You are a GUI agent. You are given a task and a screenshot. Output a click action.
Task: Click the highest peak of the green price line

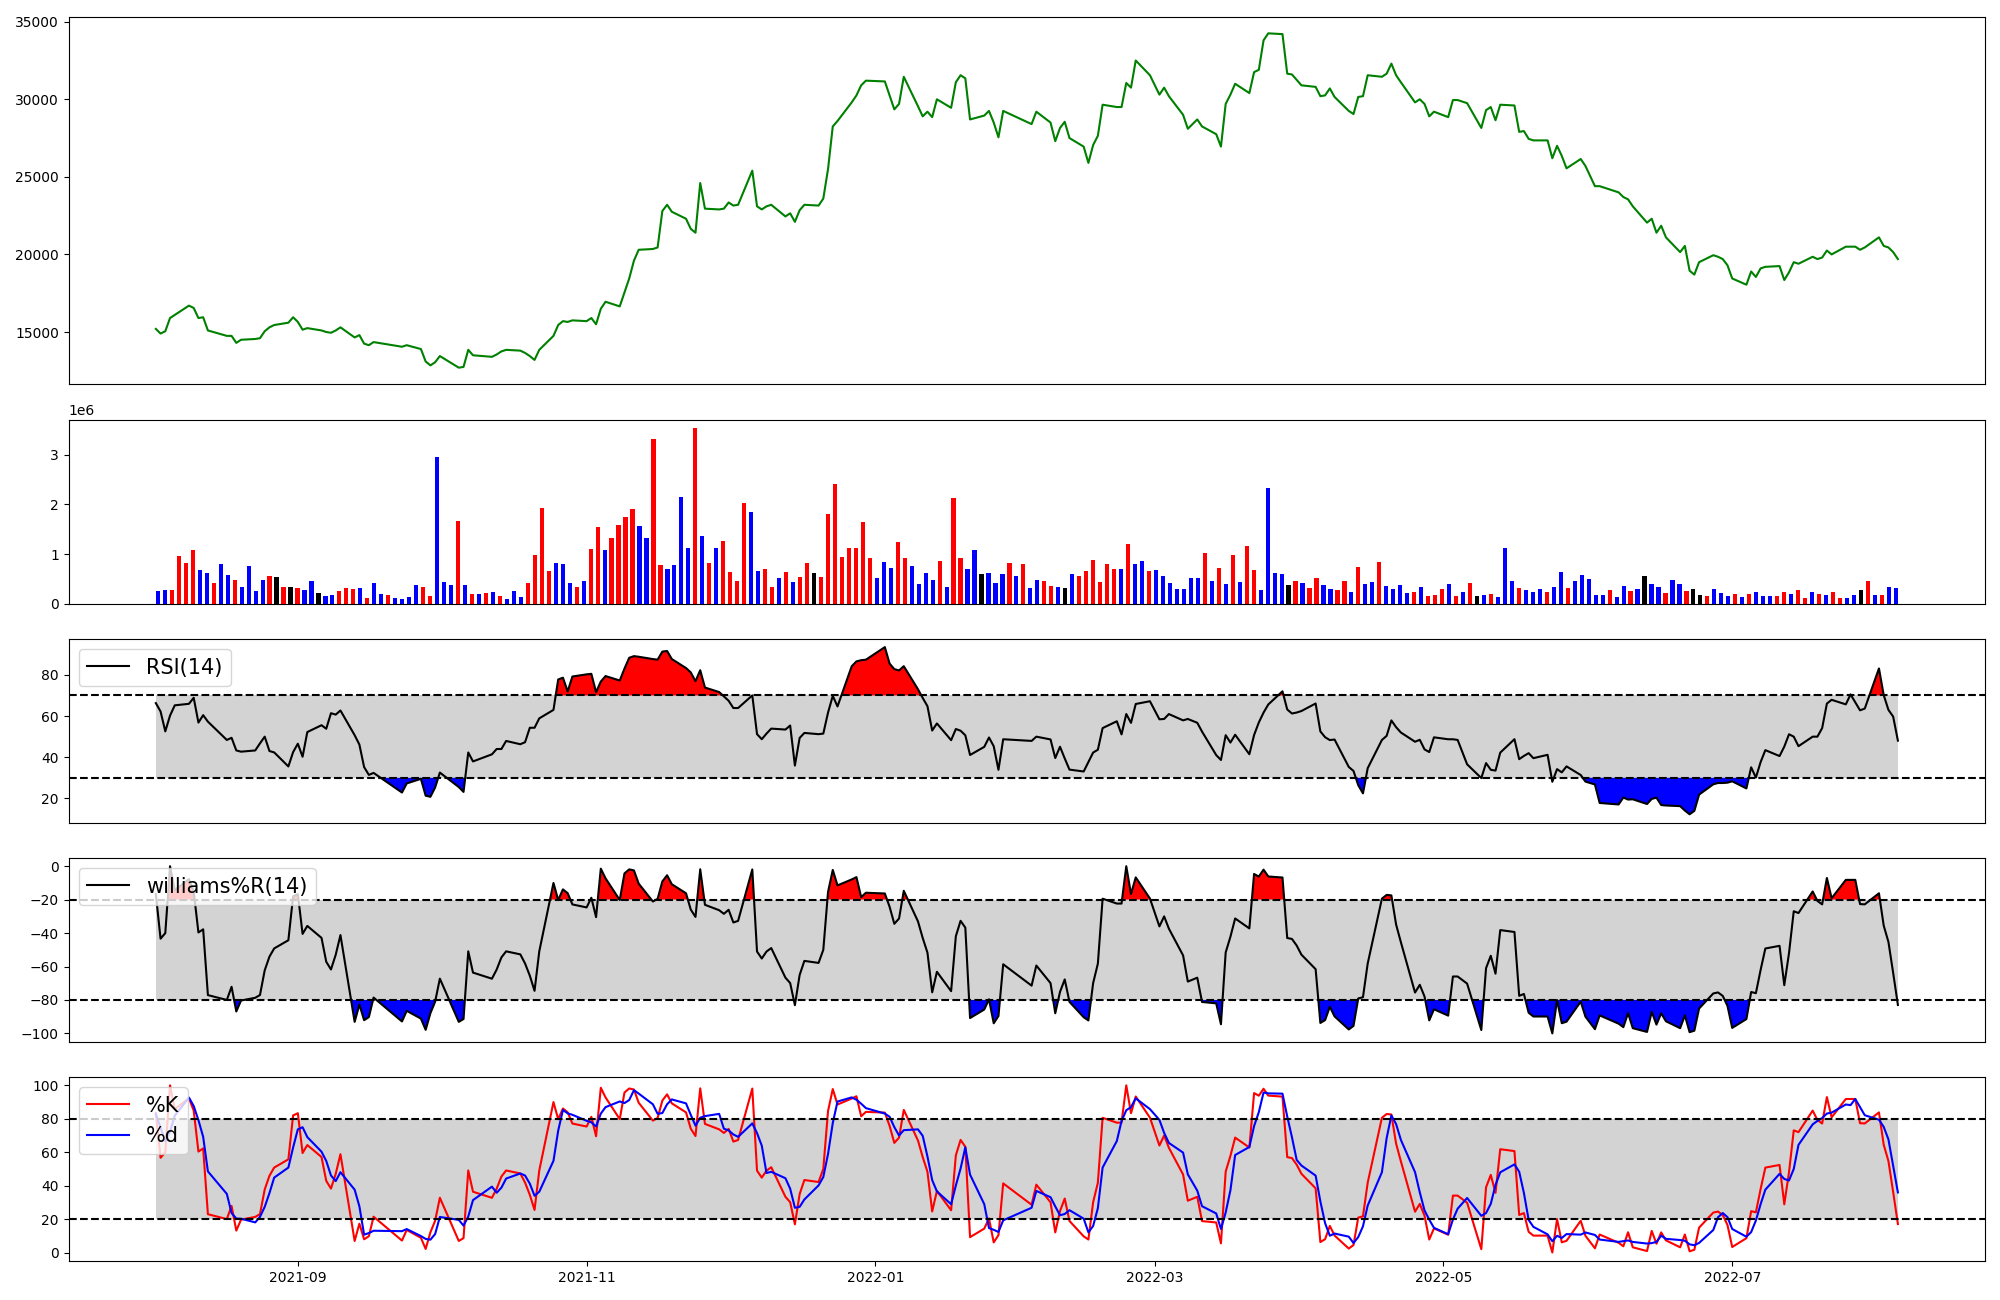(1270, 34)
